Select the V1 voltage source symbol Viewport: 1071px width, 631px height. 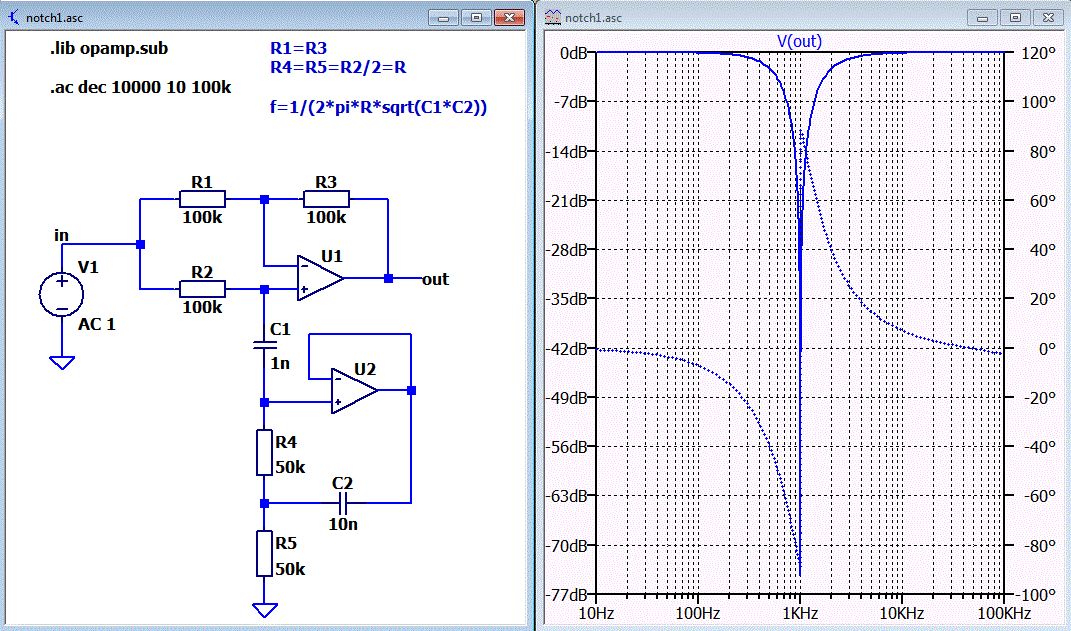(x=62, y=296)
